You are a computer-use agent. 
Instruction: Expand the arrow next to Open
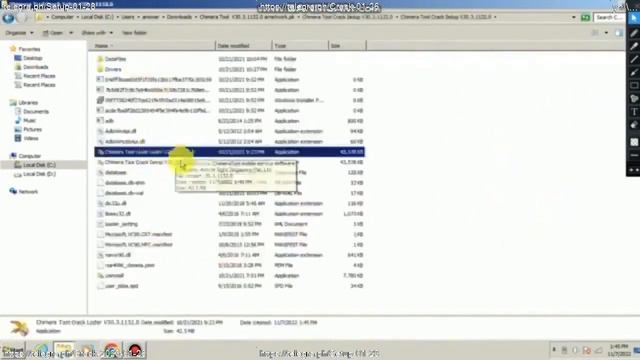(71, 33)
